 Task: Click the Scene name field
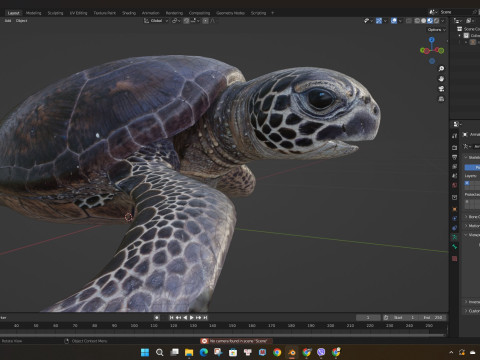tap(455, 12)
